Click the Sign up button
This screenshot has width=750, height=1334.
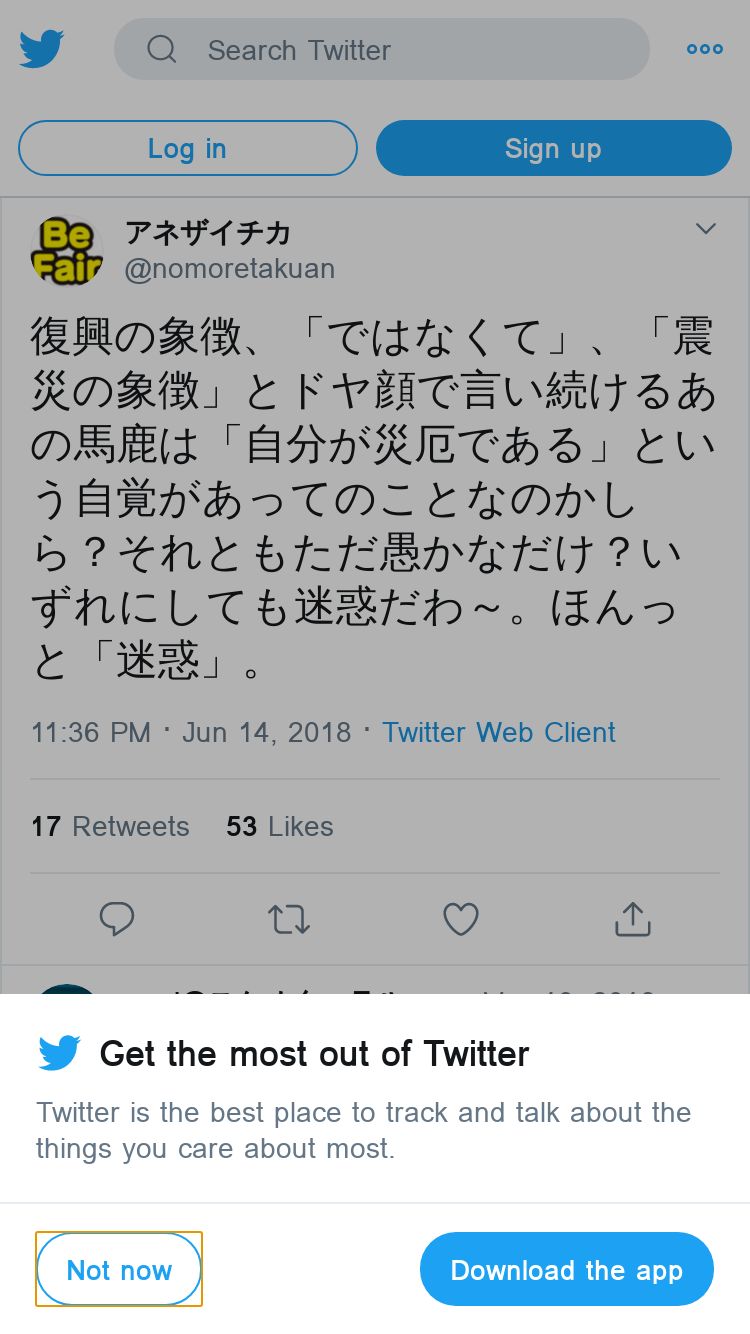(554, 148)
